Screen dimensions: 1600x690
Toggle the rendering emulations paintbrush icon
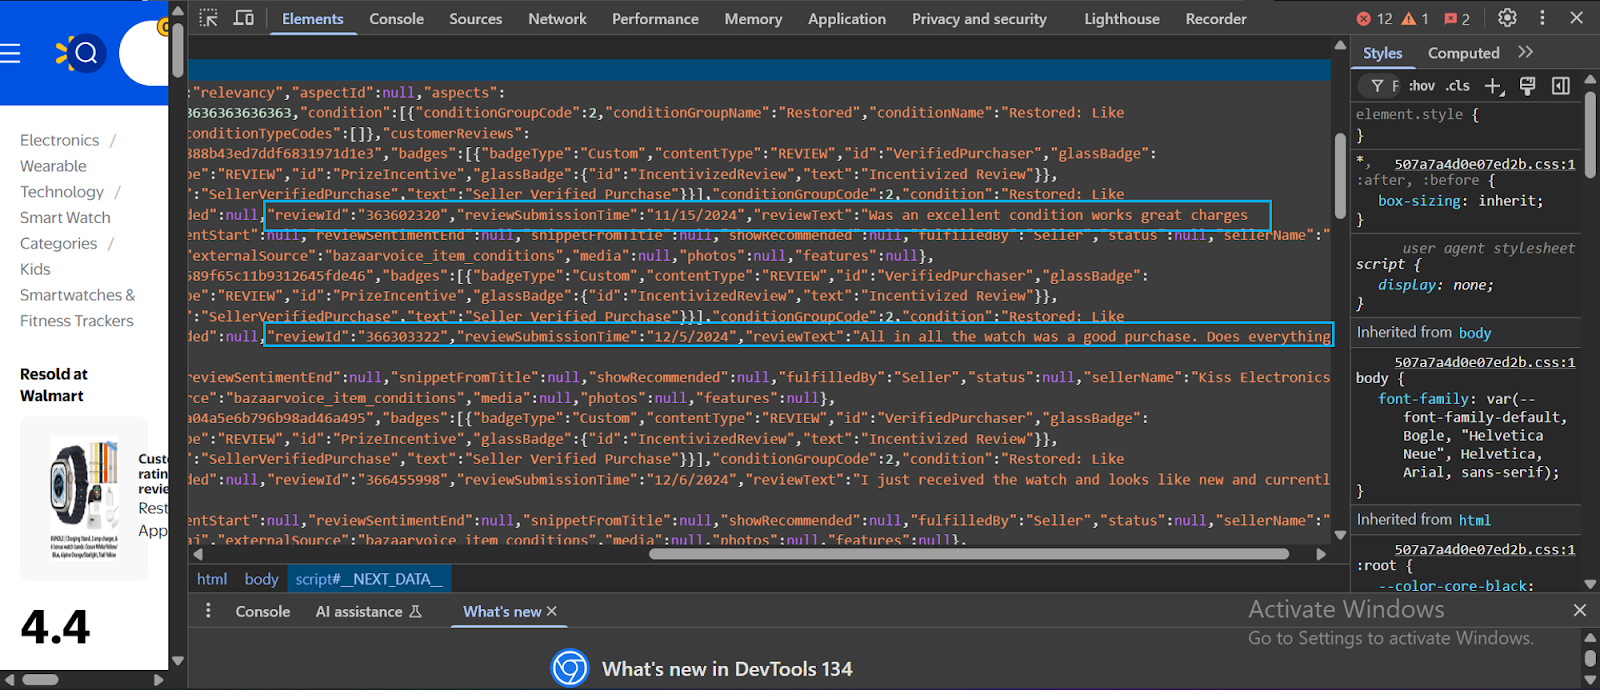coord(1527,86)
